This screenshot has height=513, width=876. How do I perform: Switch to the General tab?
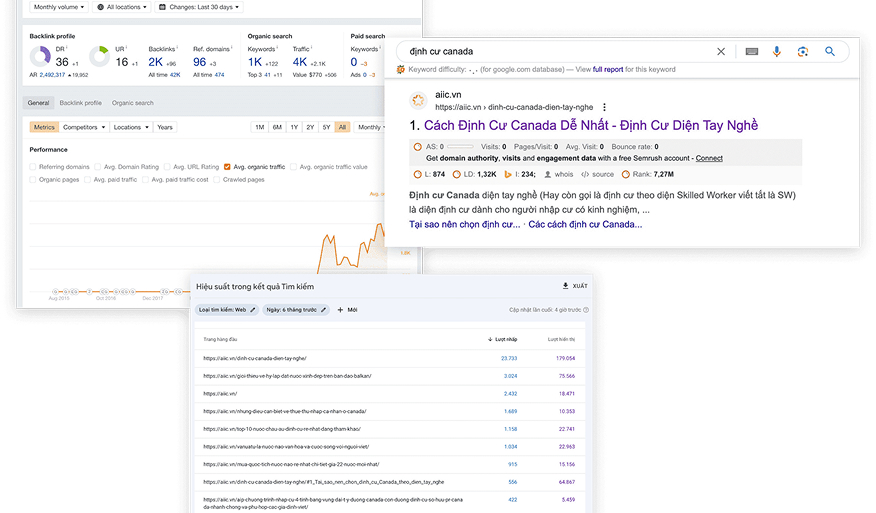(39, 103)
